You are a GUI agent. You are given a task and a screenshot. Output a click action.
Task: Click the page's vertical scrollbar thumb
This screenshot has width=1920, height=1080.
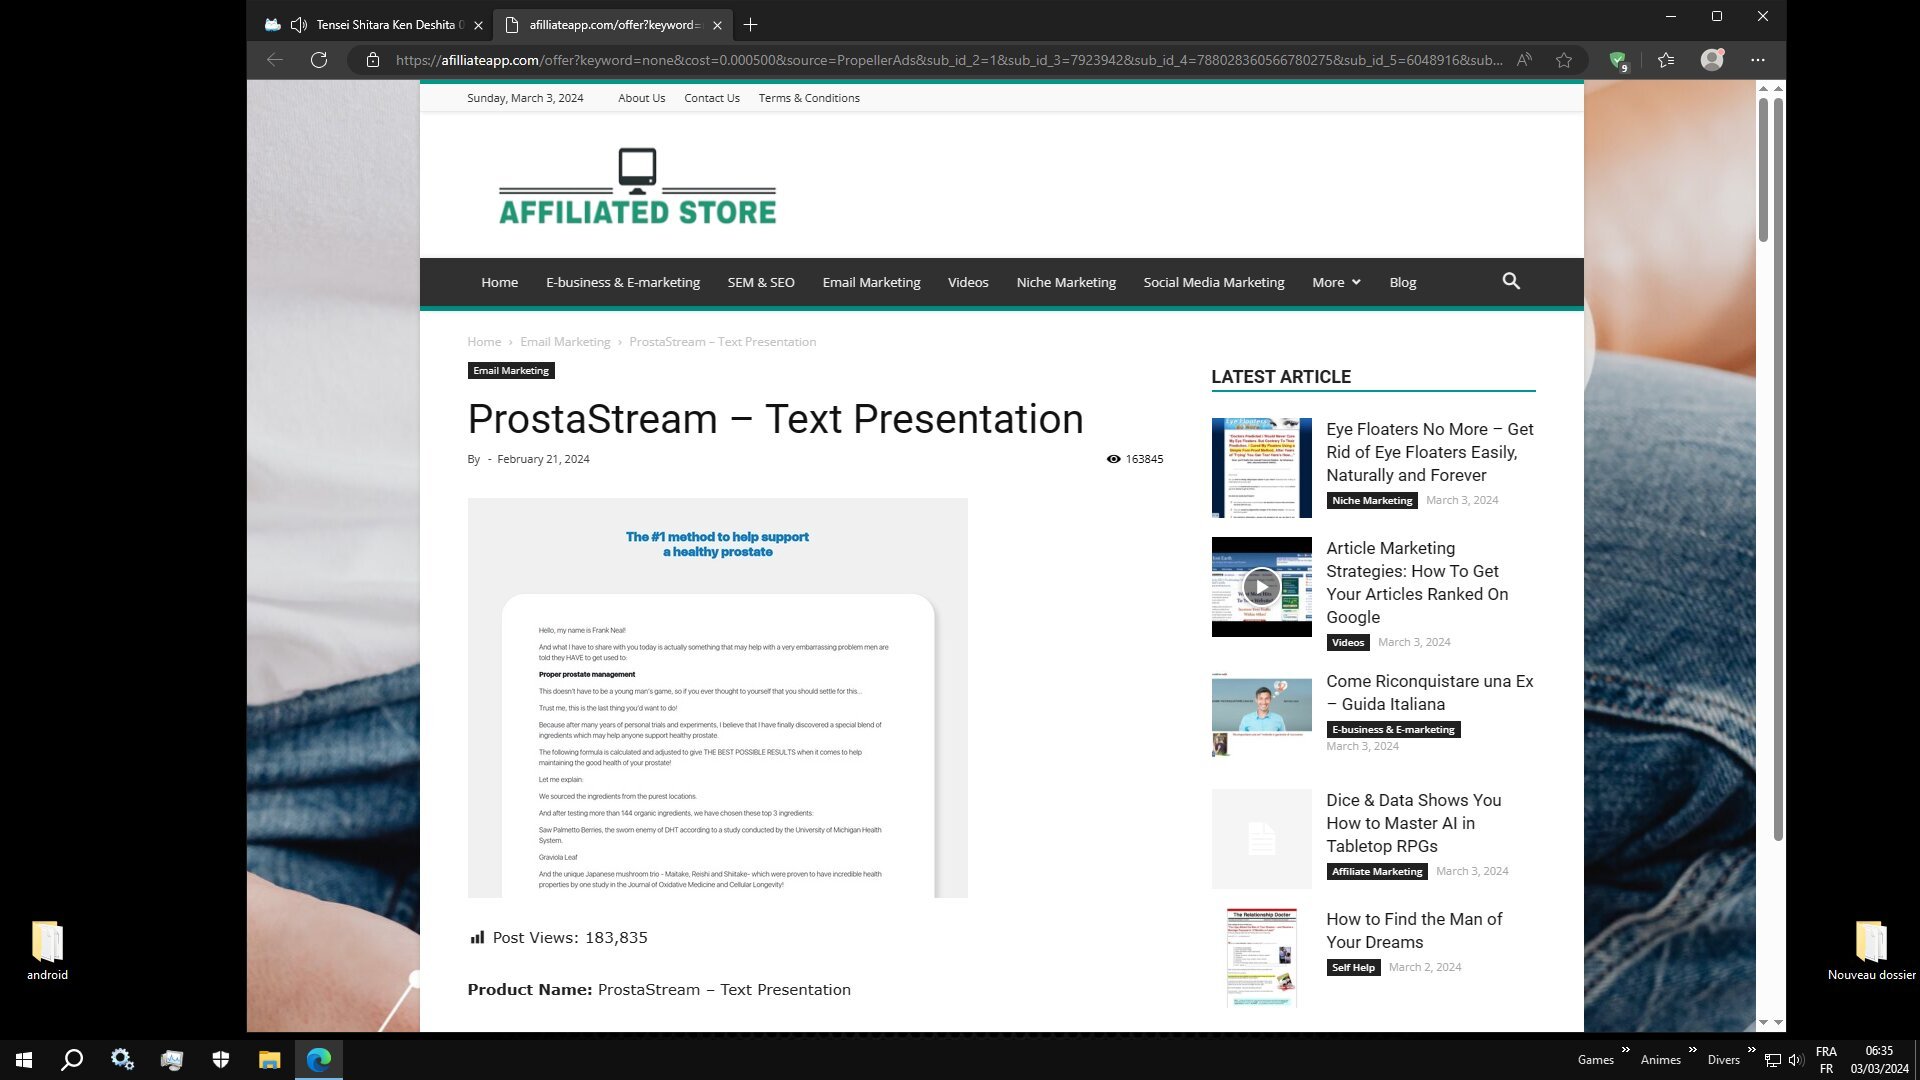pyautogui.click(x=1763, y=170)
